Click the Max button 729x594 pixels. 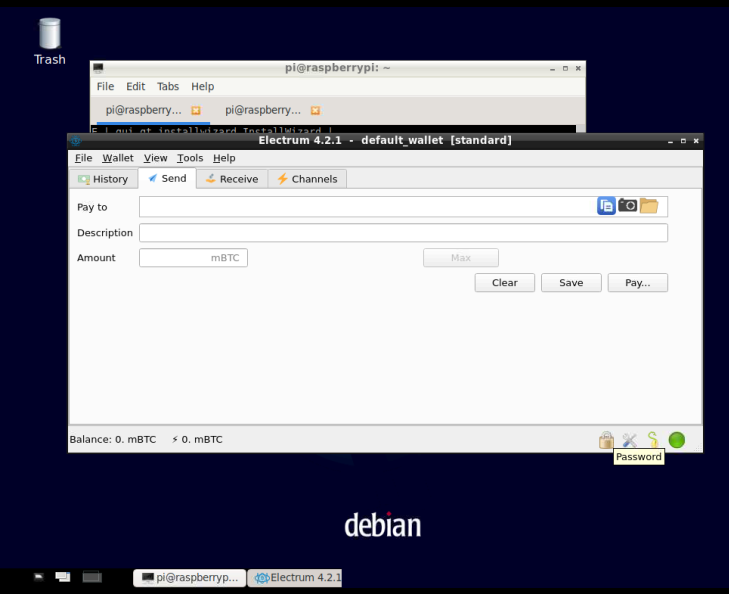(x=461, y=257)
